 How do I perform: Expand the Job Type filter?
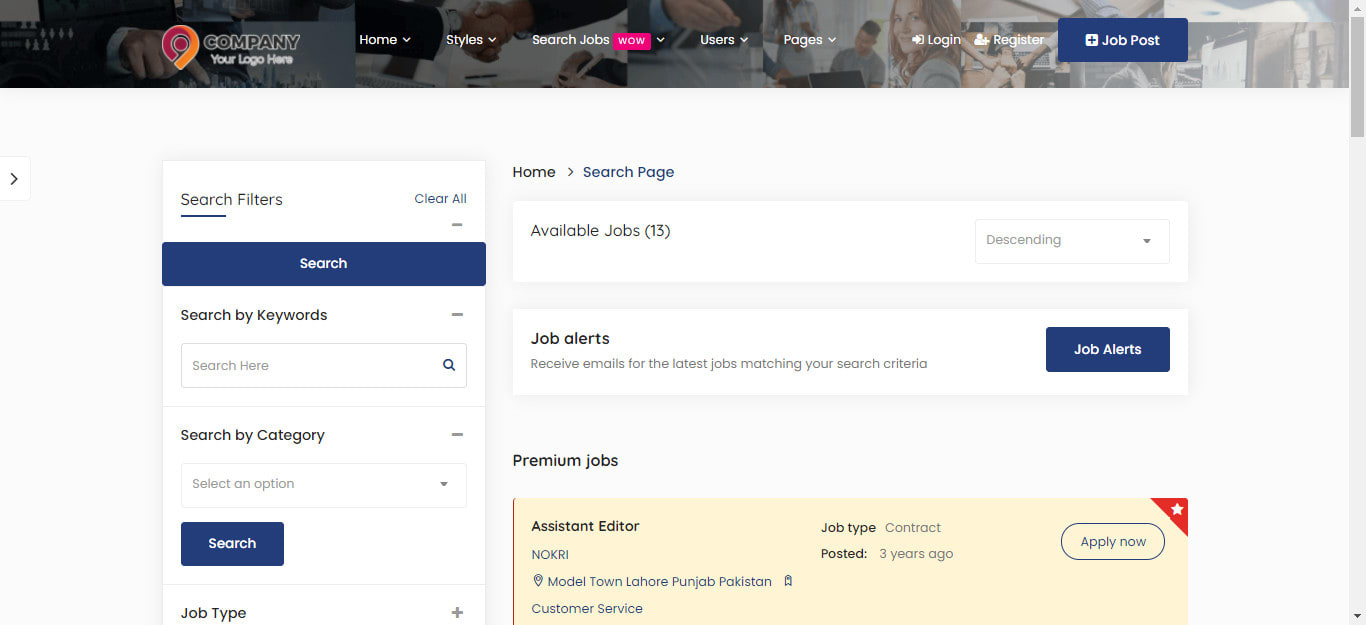[457, 612]
